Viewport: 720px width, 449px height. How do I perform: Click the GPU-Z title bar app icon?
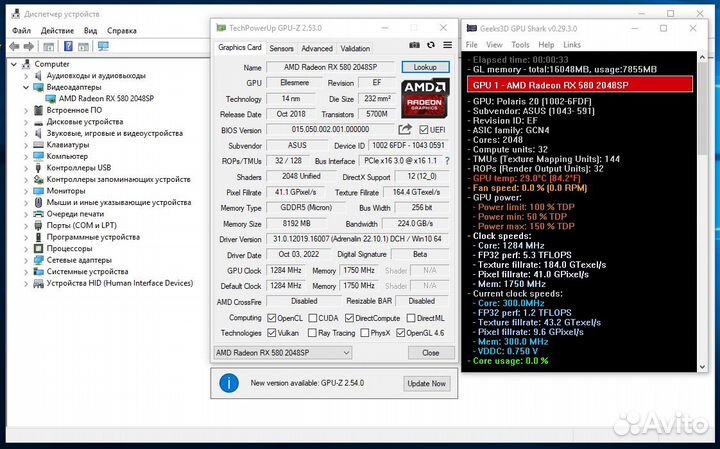[221, 28]
